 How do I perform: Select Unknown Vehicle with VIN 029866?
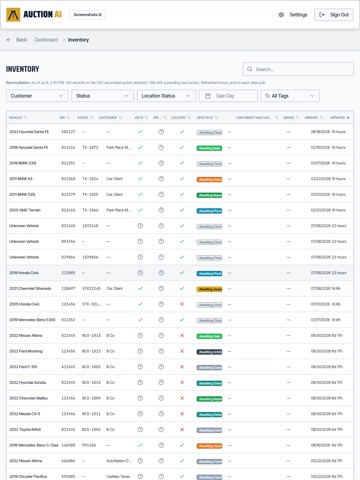pyautogui.click(x=180, y=257)
